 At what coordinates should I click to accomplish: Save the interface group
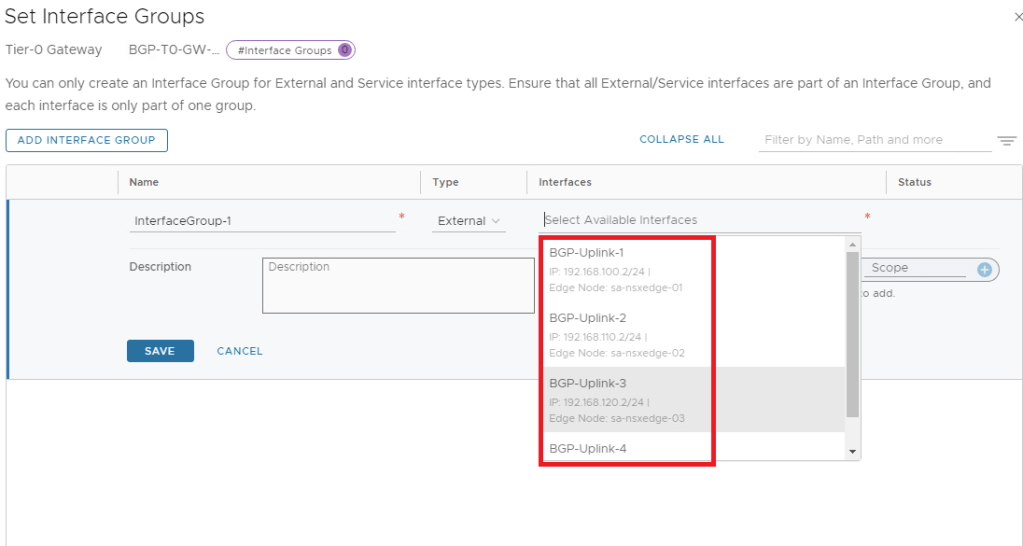160,351
